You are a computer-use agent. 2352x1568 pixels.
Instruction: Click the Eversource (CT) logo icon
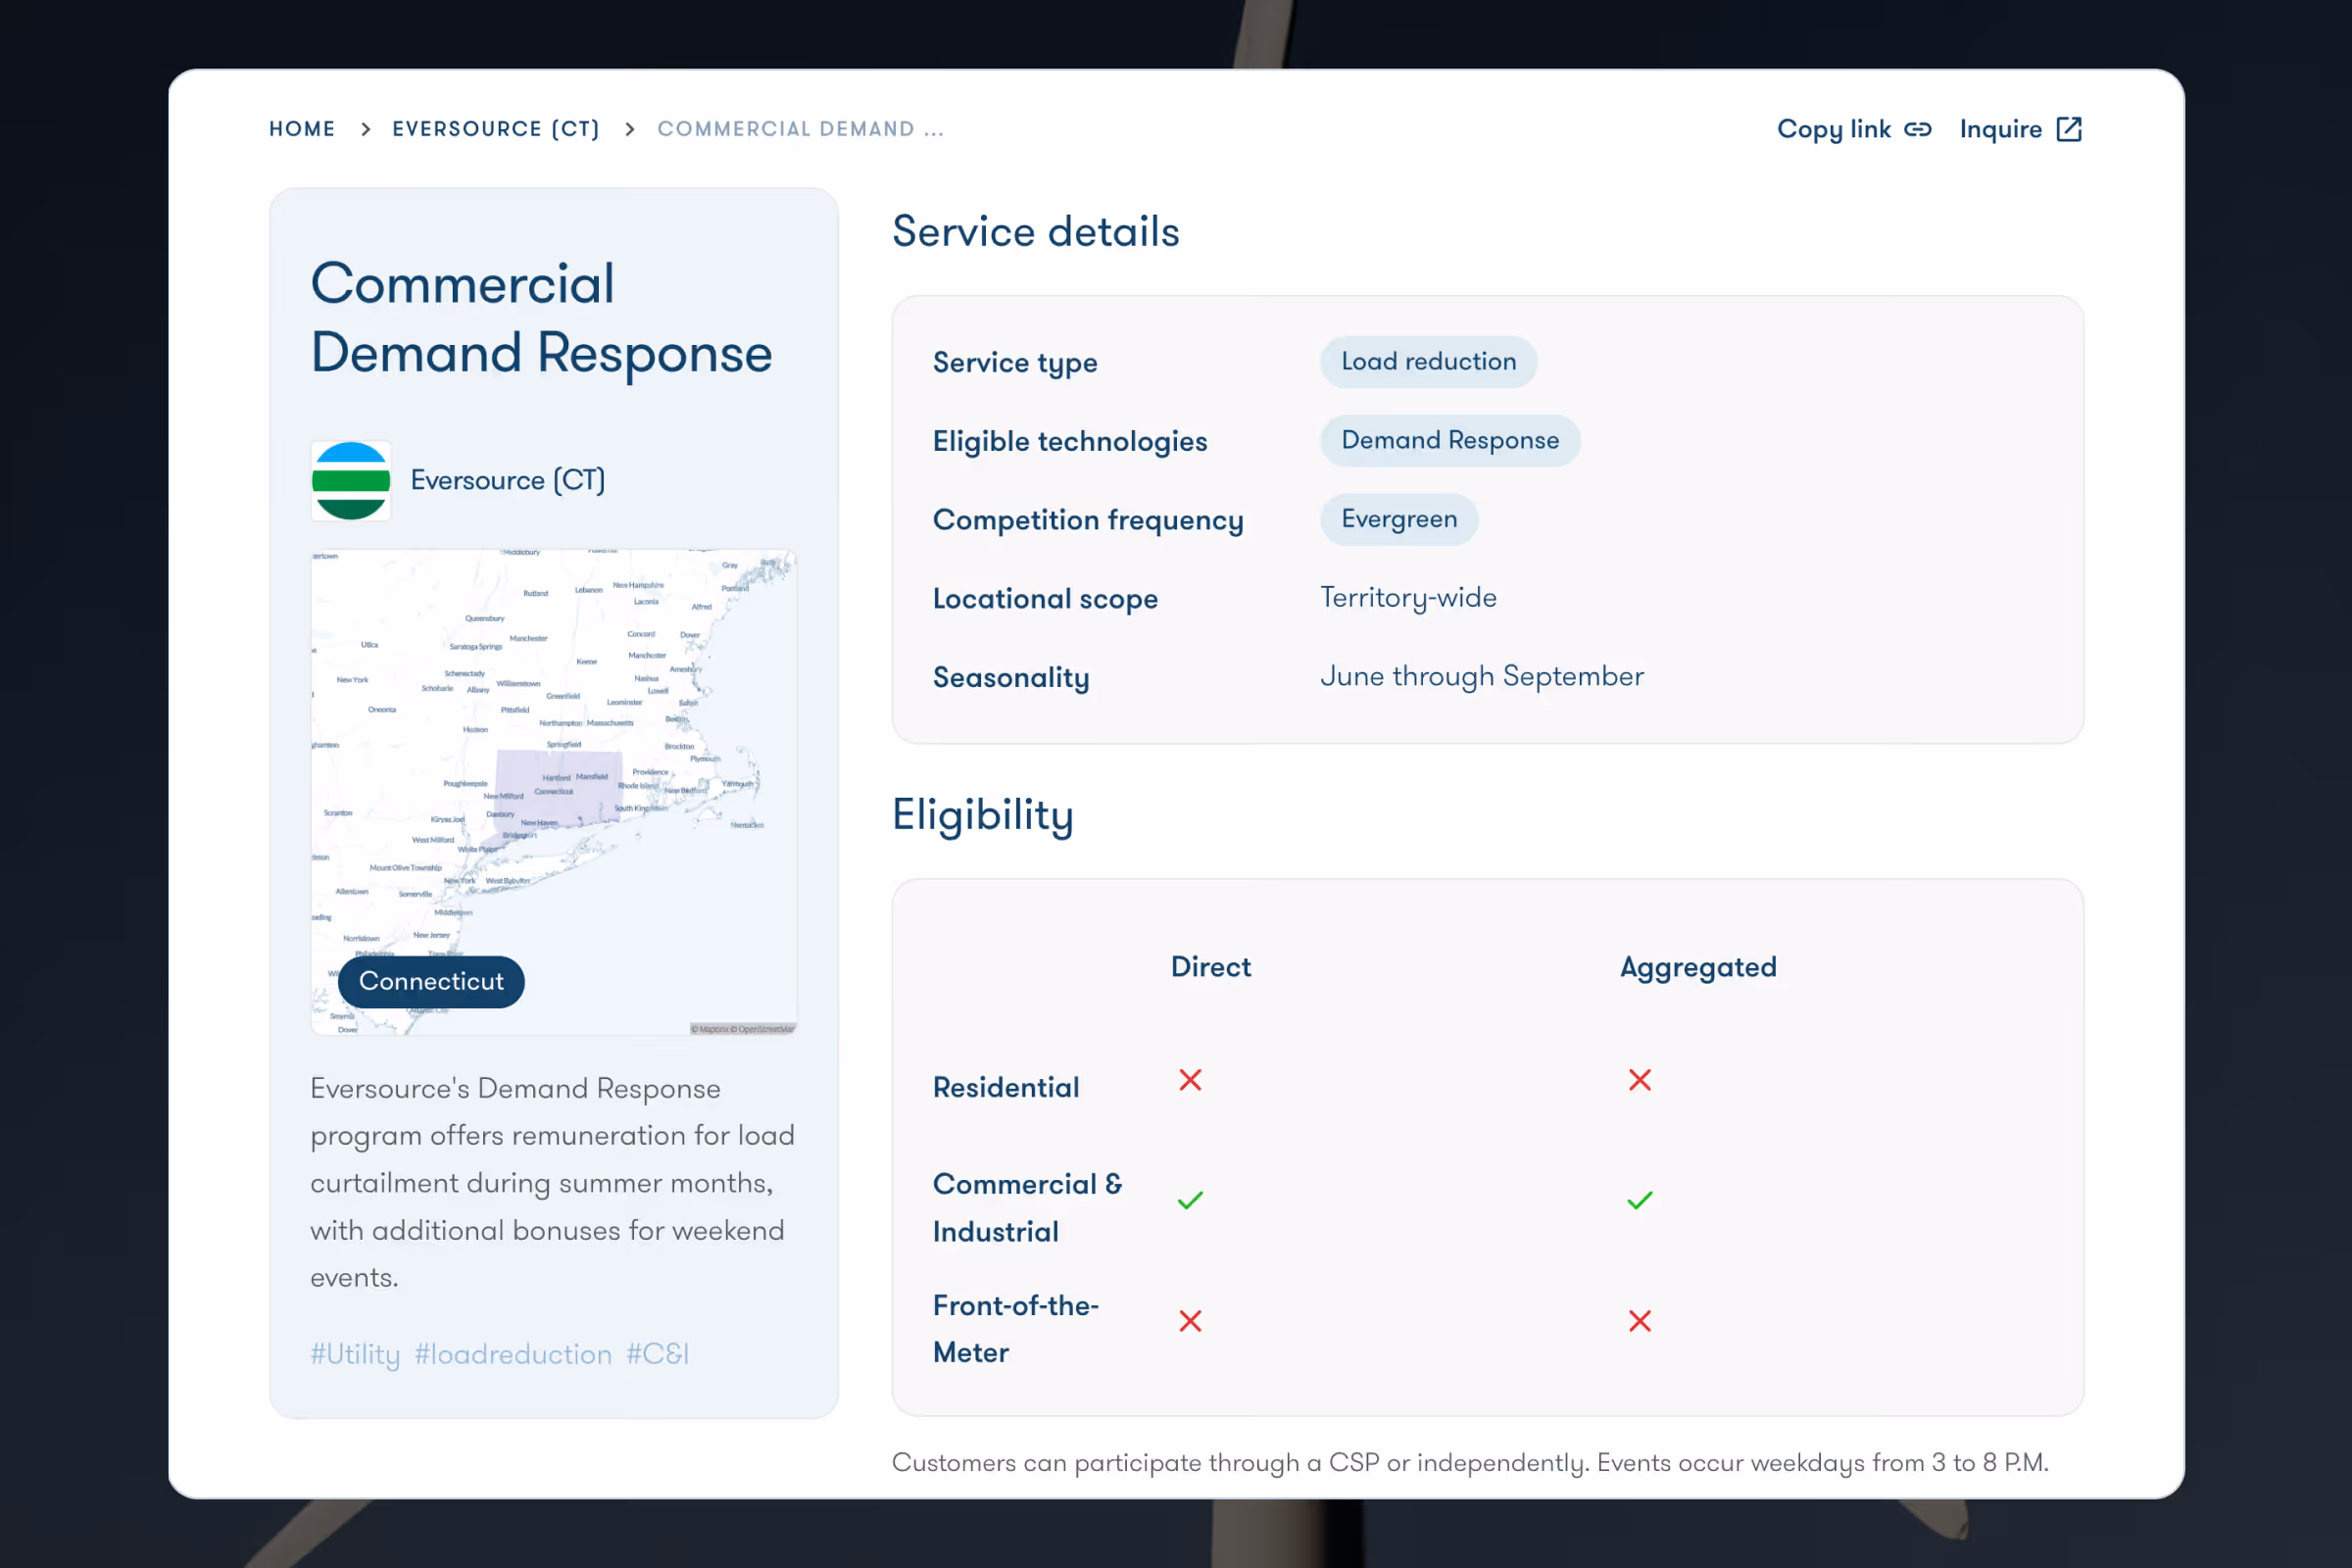click(350, 481)
